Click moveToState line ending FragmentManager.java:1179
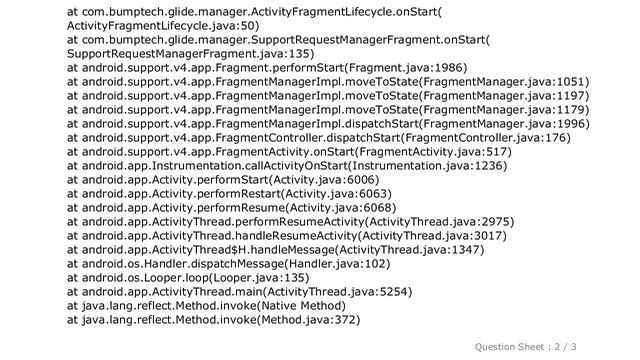640x360 pixels. point(328,110)
